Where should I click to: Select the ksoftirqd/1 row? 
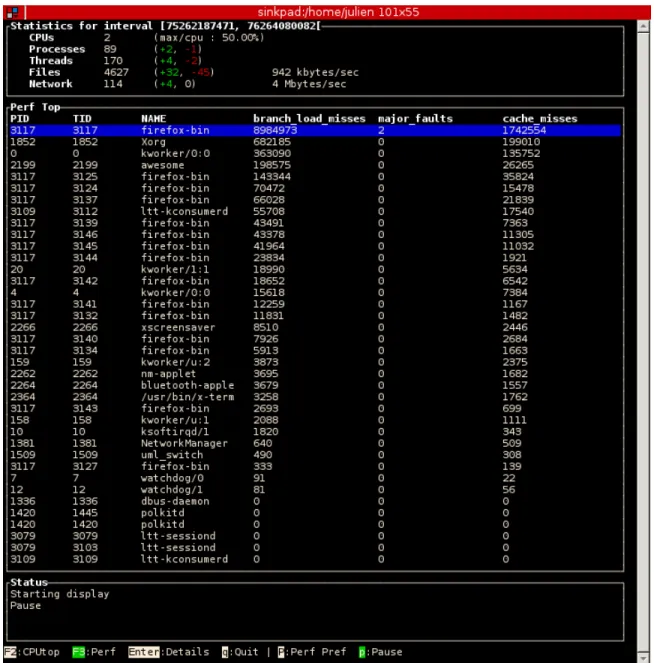coord(315,432)
